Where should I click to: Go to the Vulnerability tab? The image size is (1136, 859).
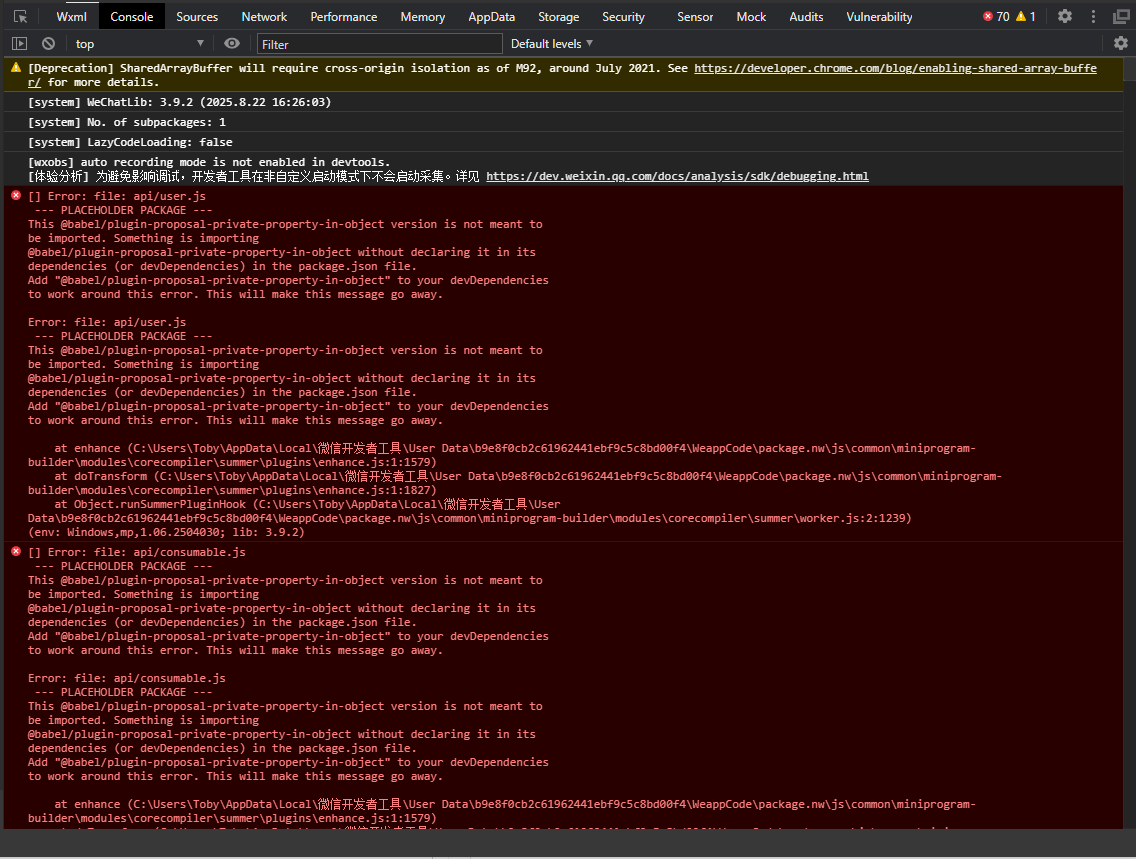(x=879, y=17)
